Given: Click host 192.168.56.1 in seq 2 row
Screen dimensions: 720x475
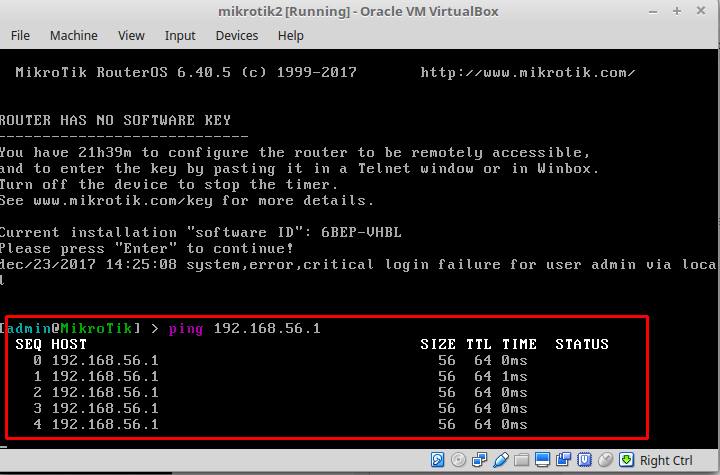Looking at the screenshot, I should click(105, 393).
